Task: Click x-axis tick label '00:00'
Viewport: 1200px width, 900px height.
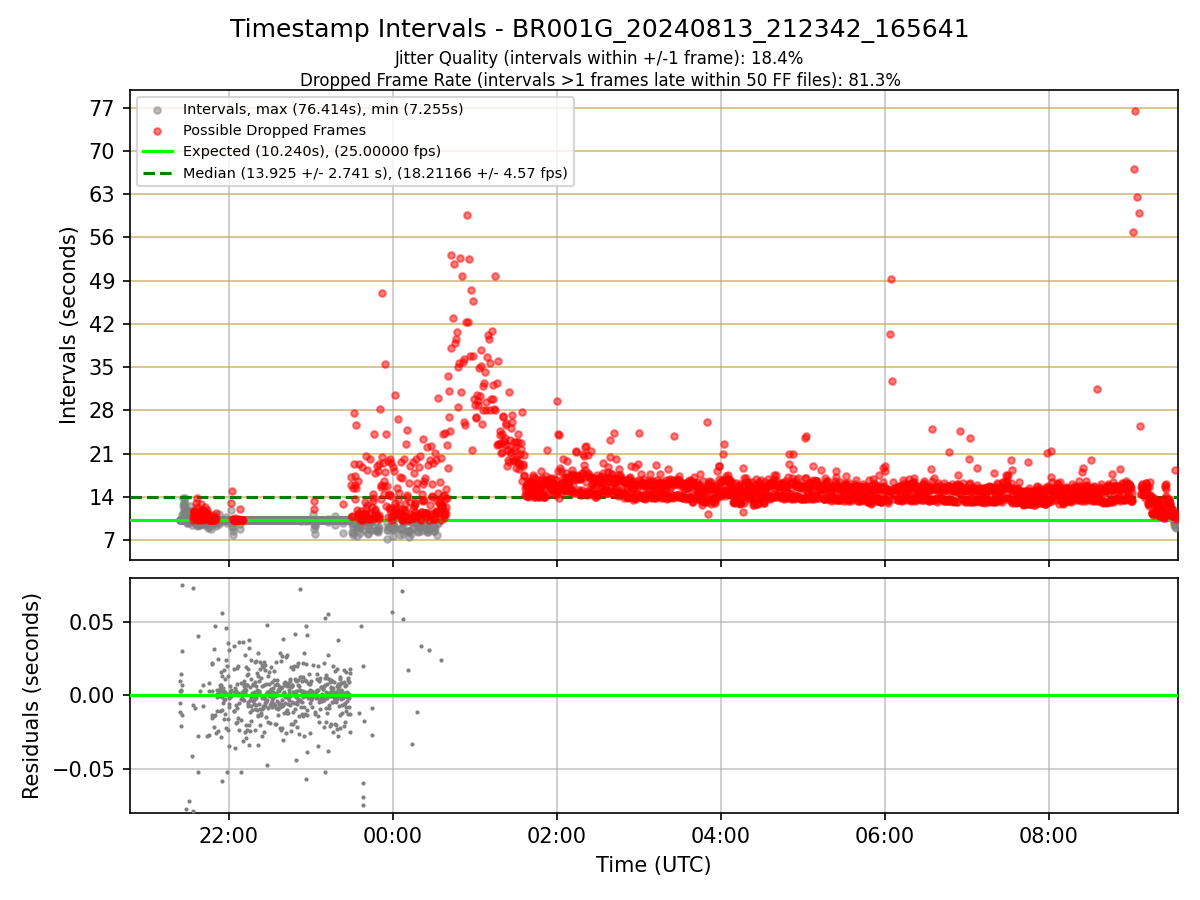Action: [x=393, y=834]
